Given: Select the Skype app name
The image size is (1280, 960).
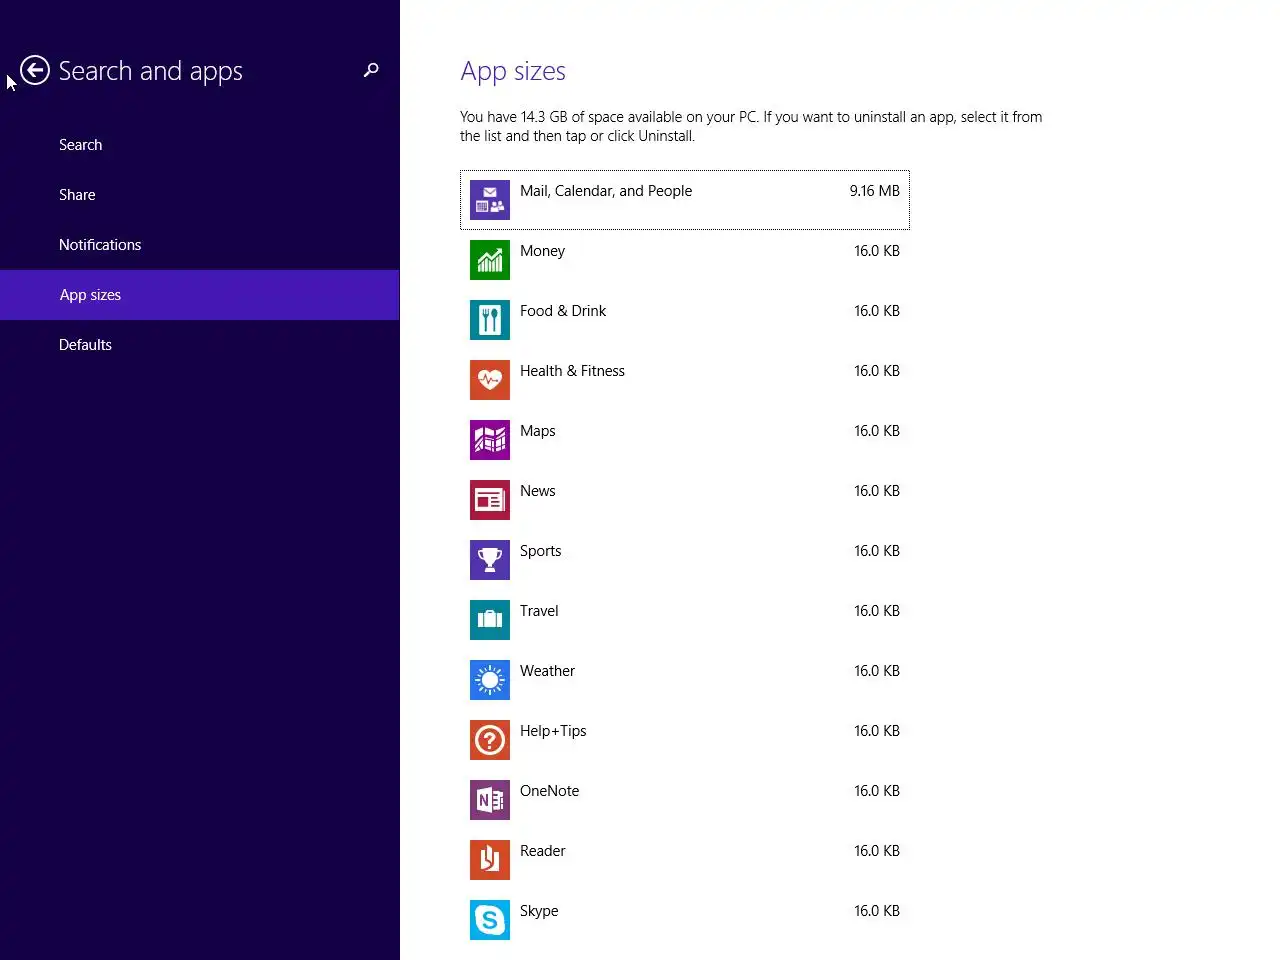Looking at the screenshot, I should pos(539,911).
